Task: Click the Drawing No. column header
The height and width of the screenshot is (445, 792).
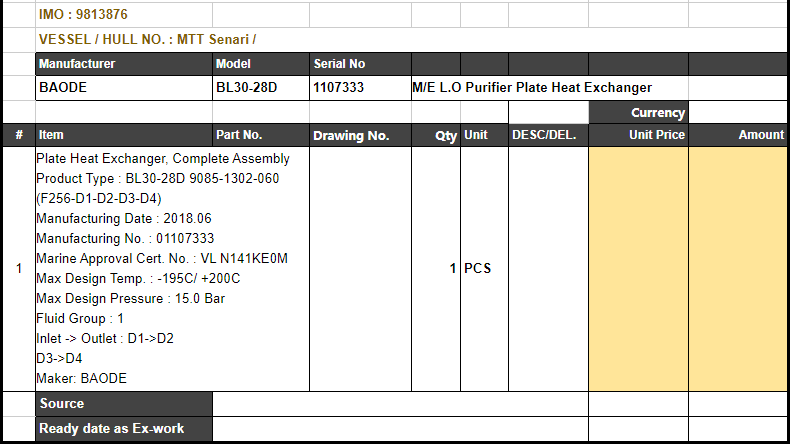Action: pos(360,135)
